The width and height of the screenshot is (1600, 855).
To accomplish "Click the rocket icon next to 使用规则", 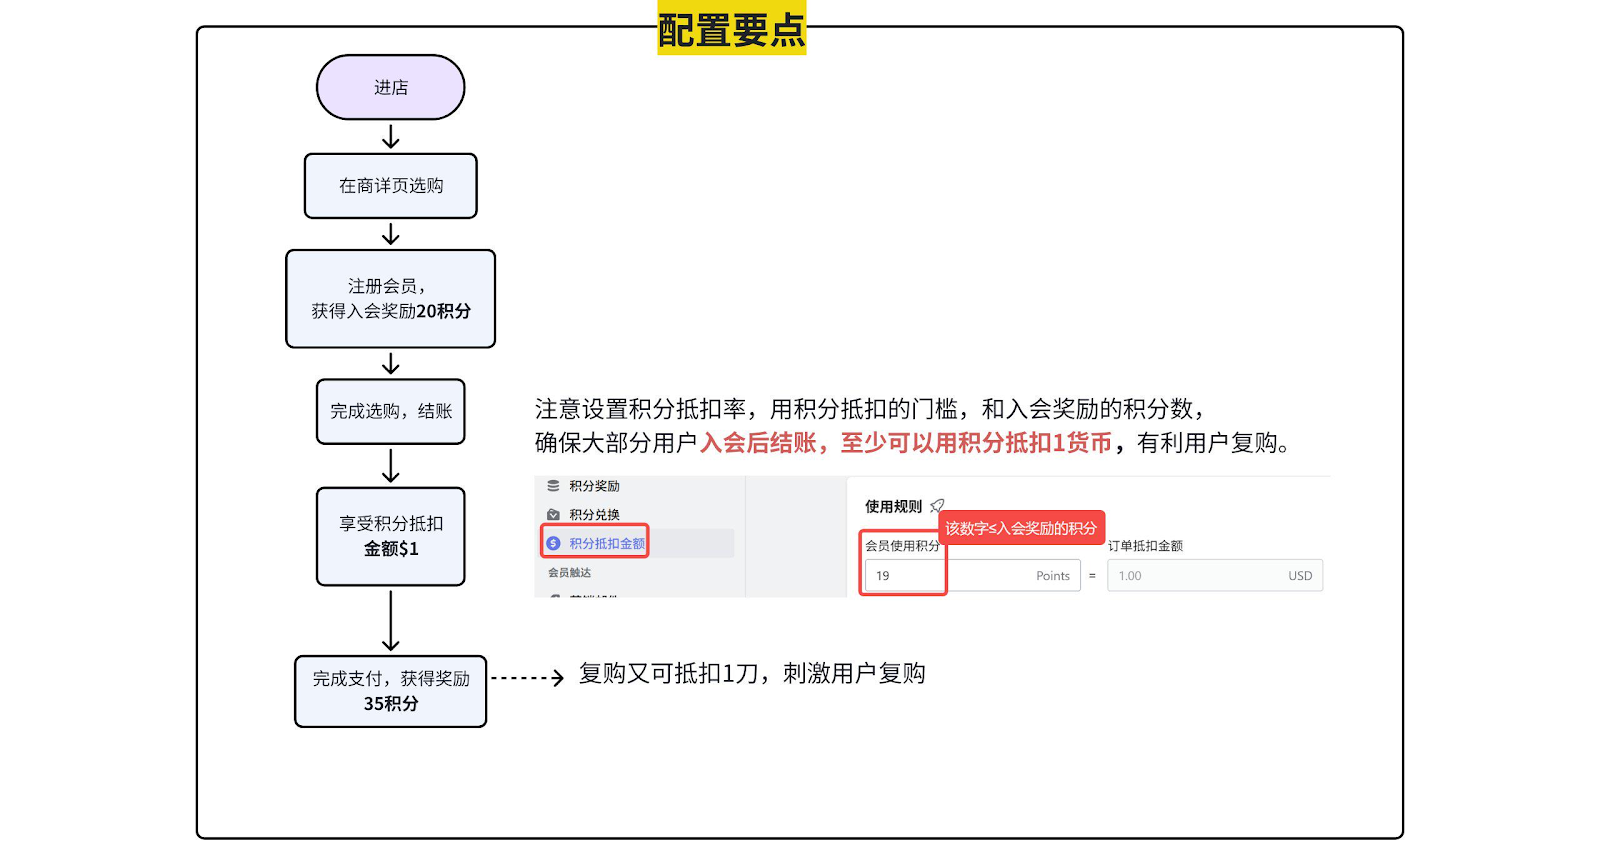I will pos(937,506).
